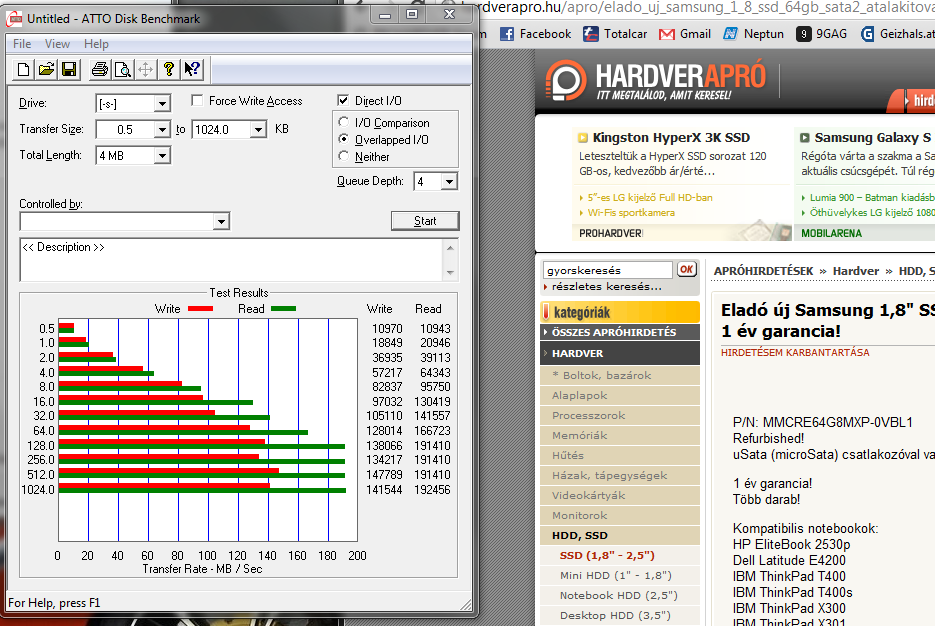Select the Overlapped I/O radio button
The image size is (935, 626).
(343, 139)
